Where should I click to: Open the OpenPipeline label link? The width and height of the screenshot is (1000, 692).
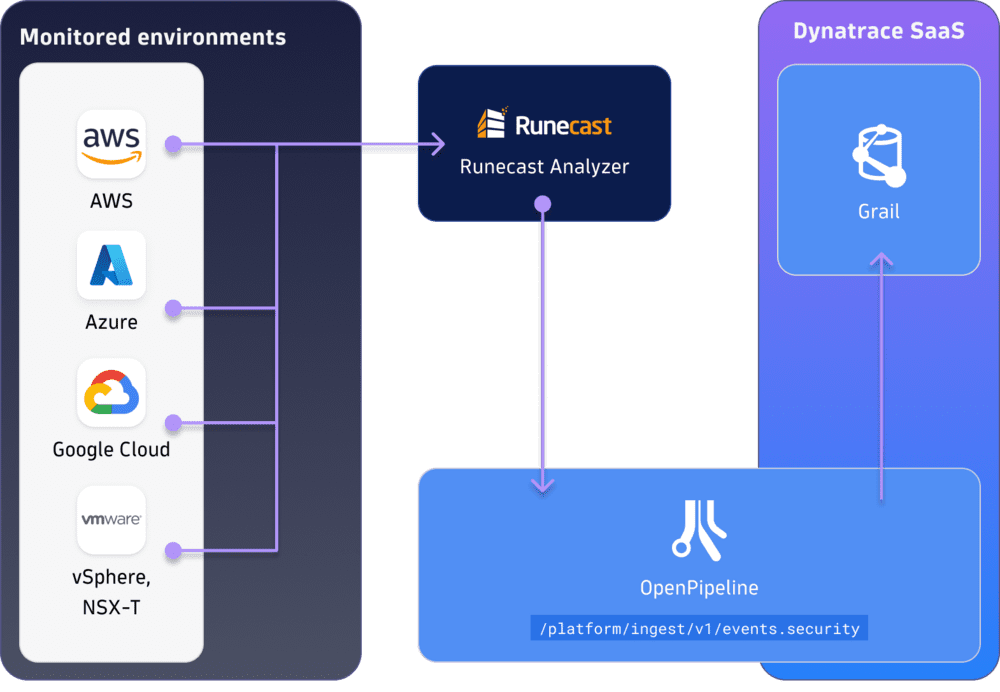tap(698, 588)
